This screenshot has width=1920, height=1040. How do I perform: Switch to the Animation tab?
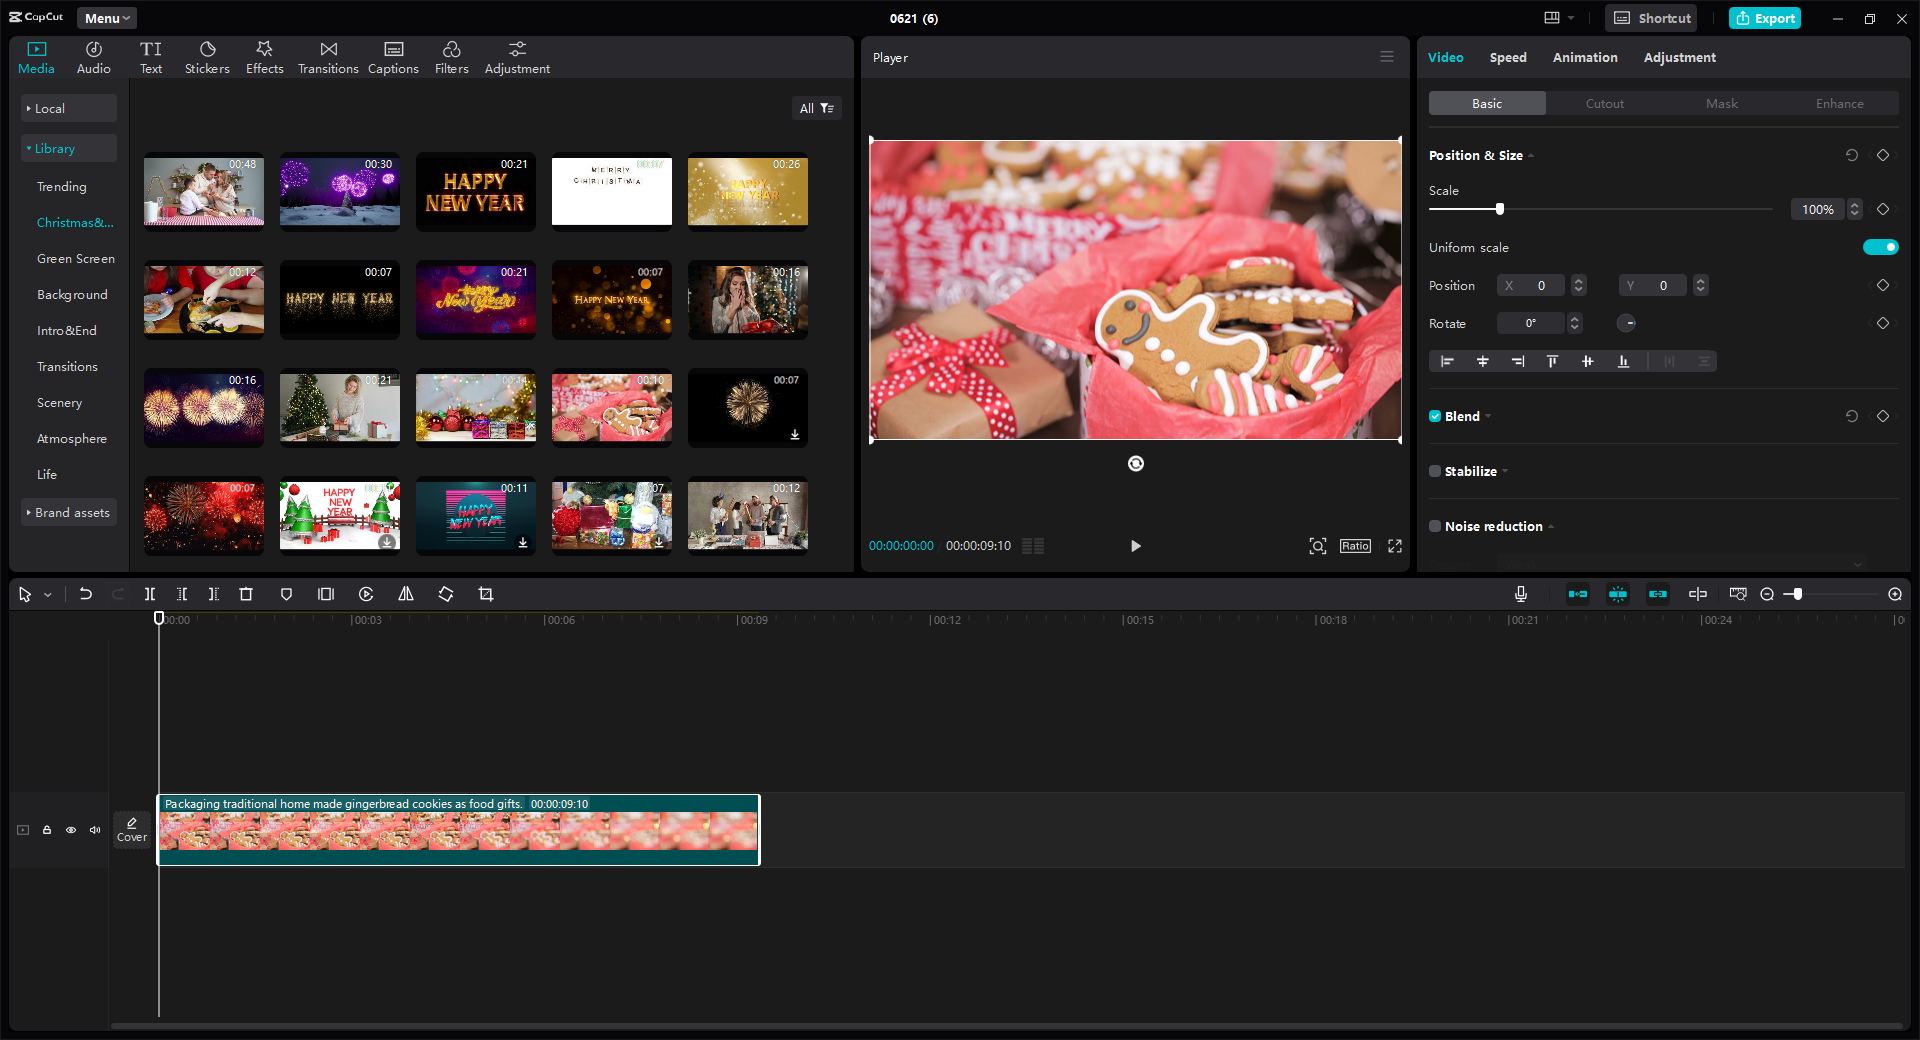tap(1584, 57)
